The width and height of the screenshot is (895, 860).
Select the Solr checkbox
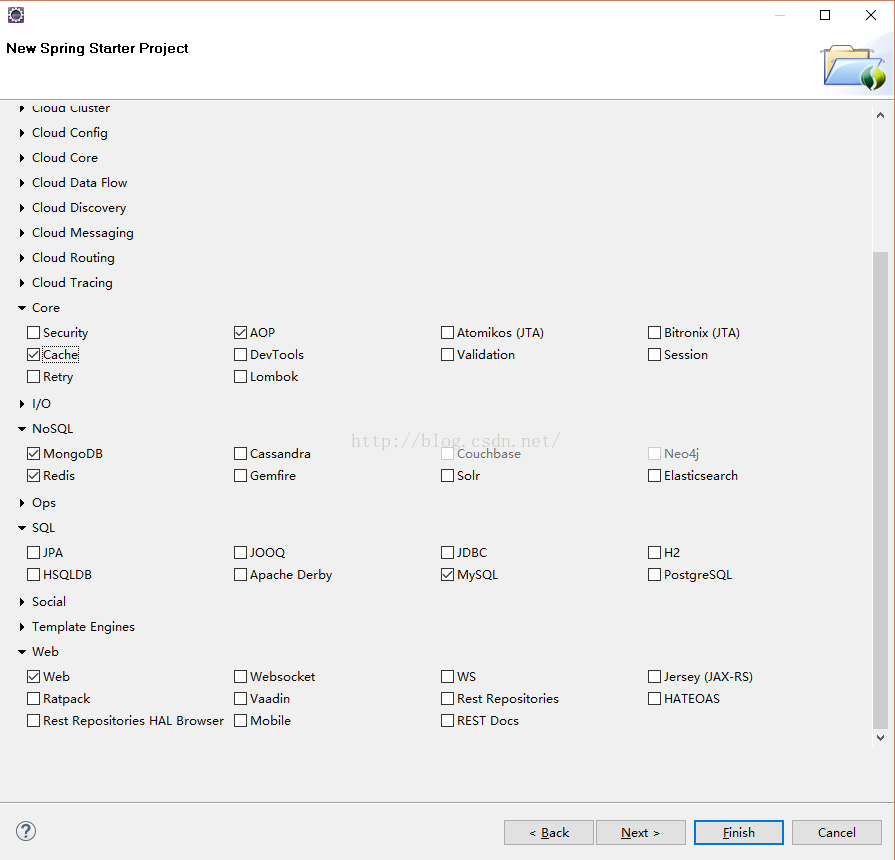tap(448, 475)
